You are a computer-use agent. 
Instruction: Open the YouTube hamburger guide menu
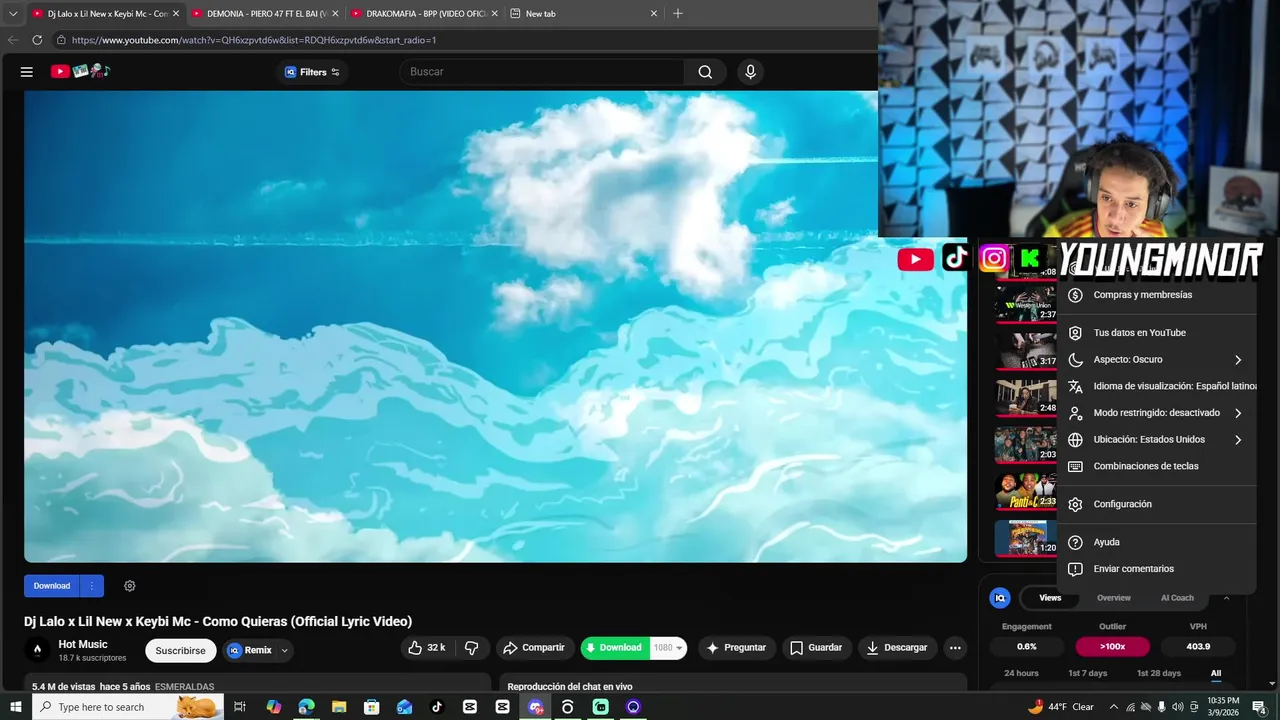coord(27,72)
